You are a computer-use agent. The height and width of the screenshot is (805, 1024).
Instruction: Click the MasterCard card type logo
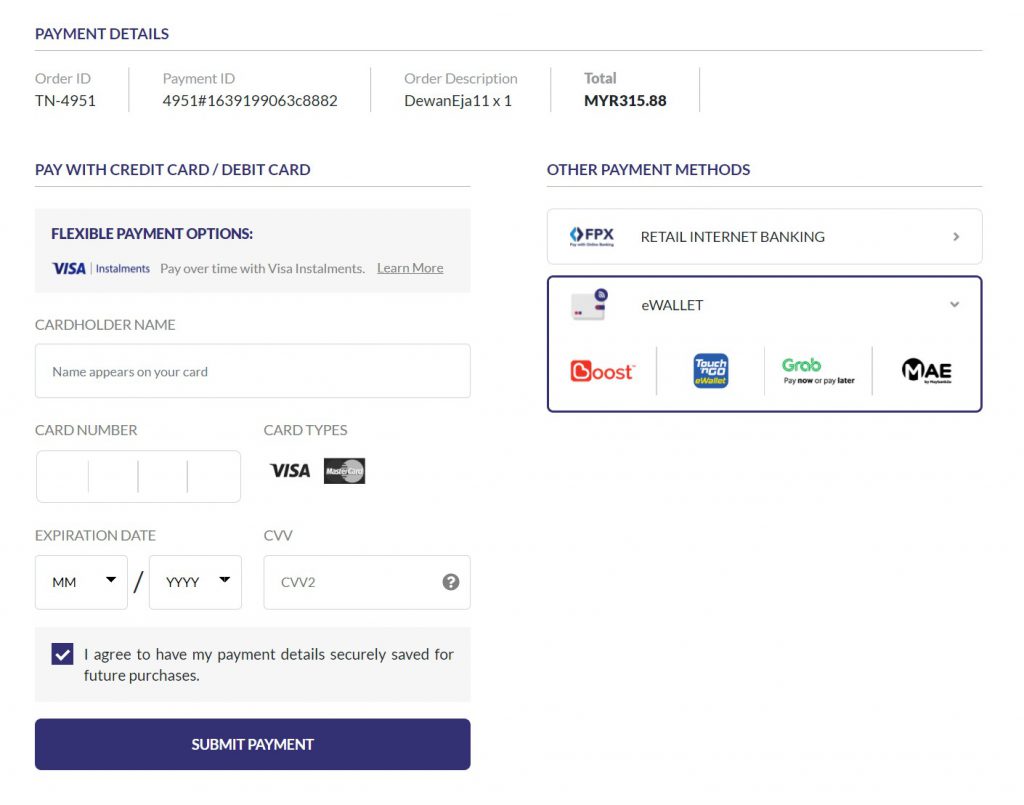[x=344, y=471]
